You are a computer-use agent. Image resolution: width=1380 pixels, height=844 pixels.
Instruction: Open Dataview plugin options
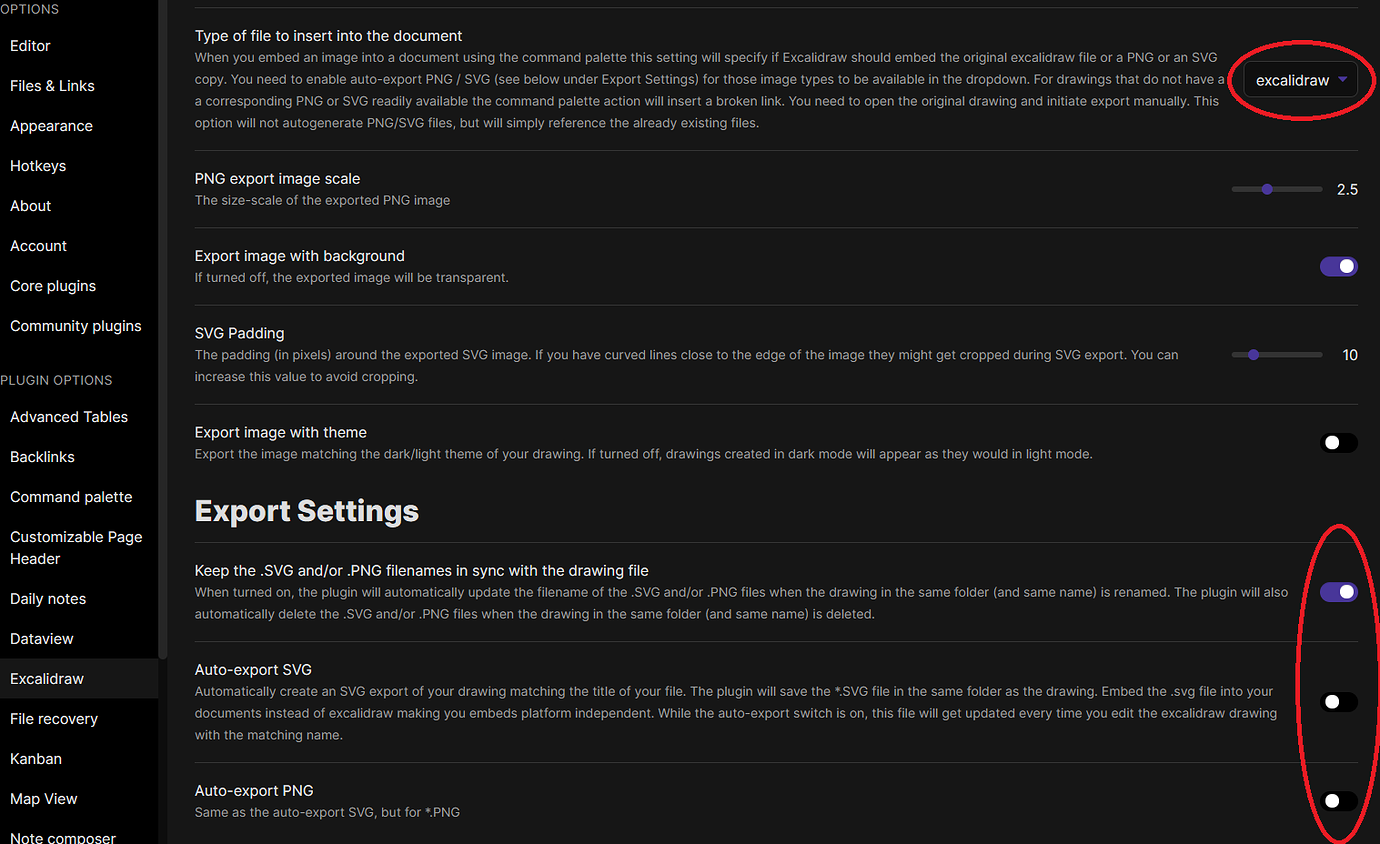point(41,638)
